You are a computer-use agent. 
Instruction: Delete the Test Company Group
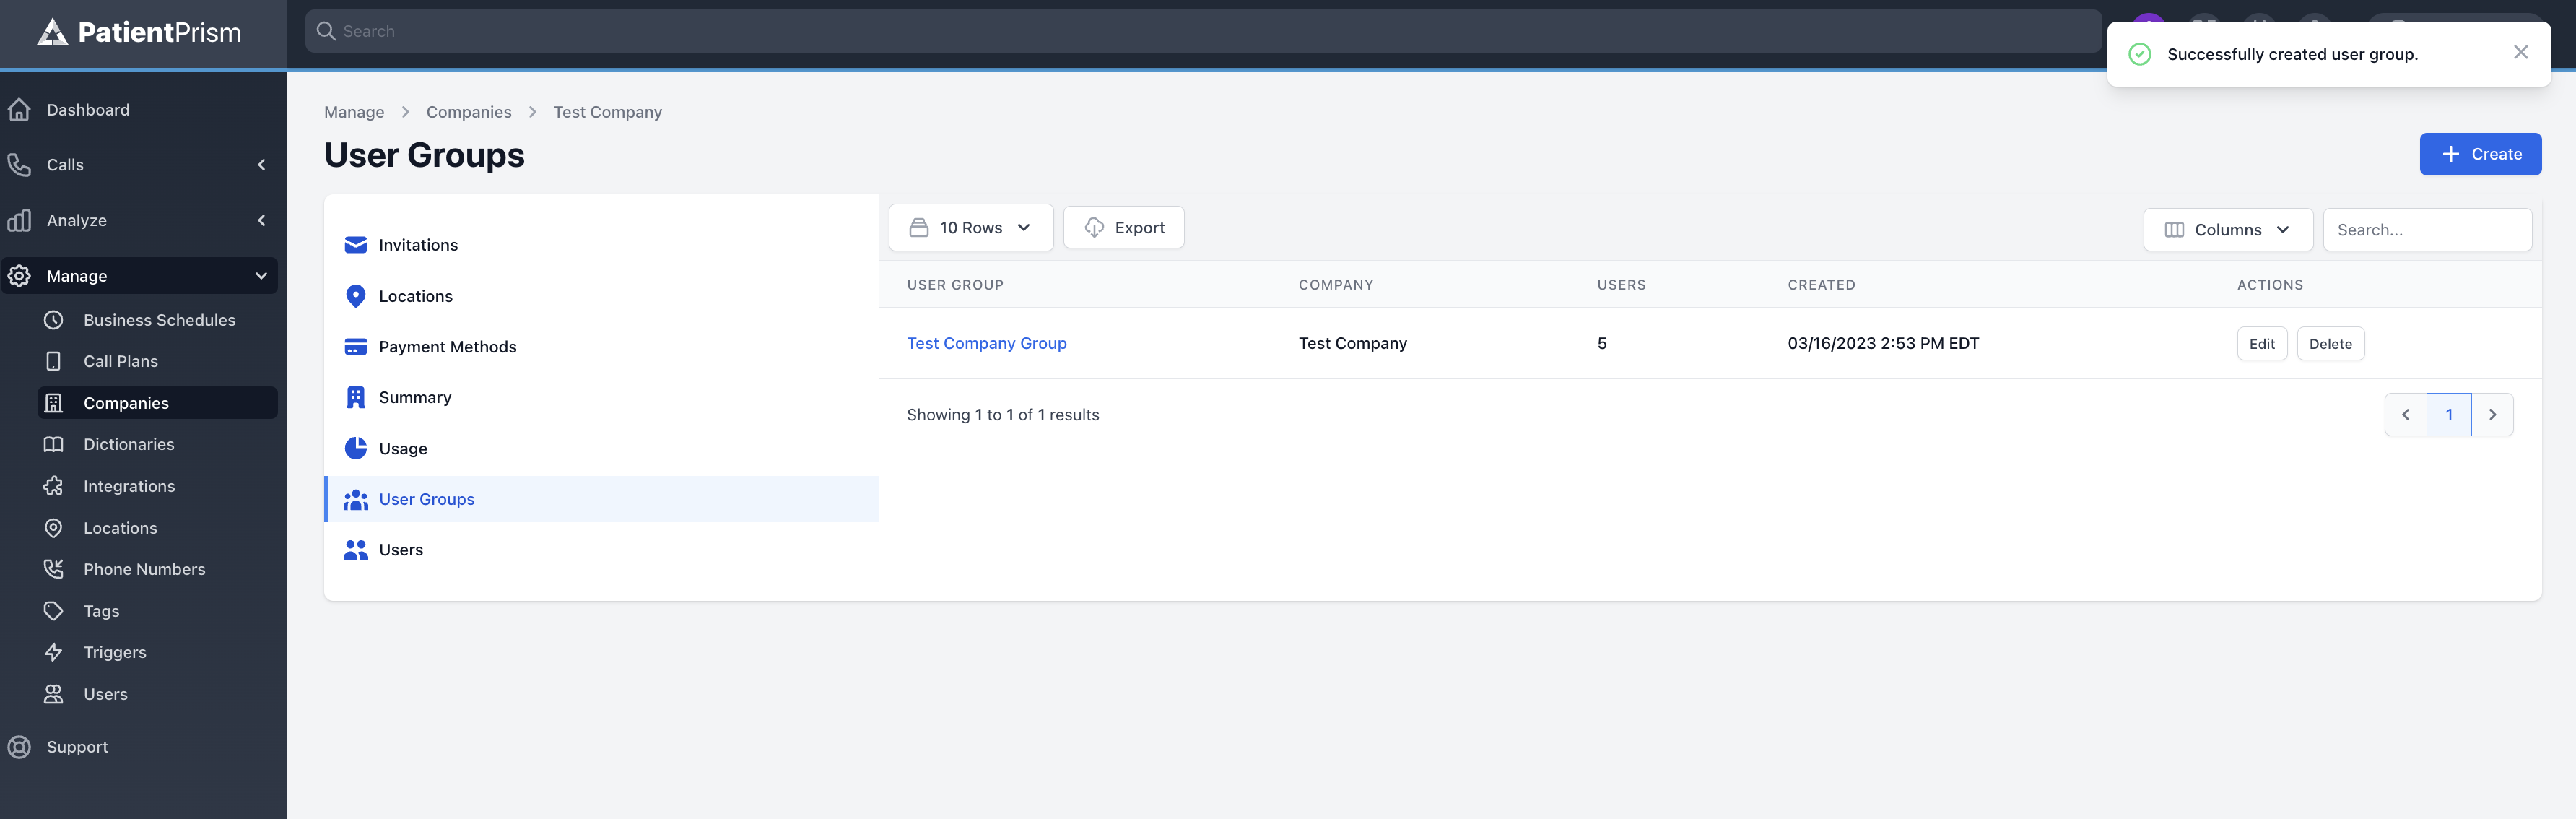click(x=2330, y=344)
